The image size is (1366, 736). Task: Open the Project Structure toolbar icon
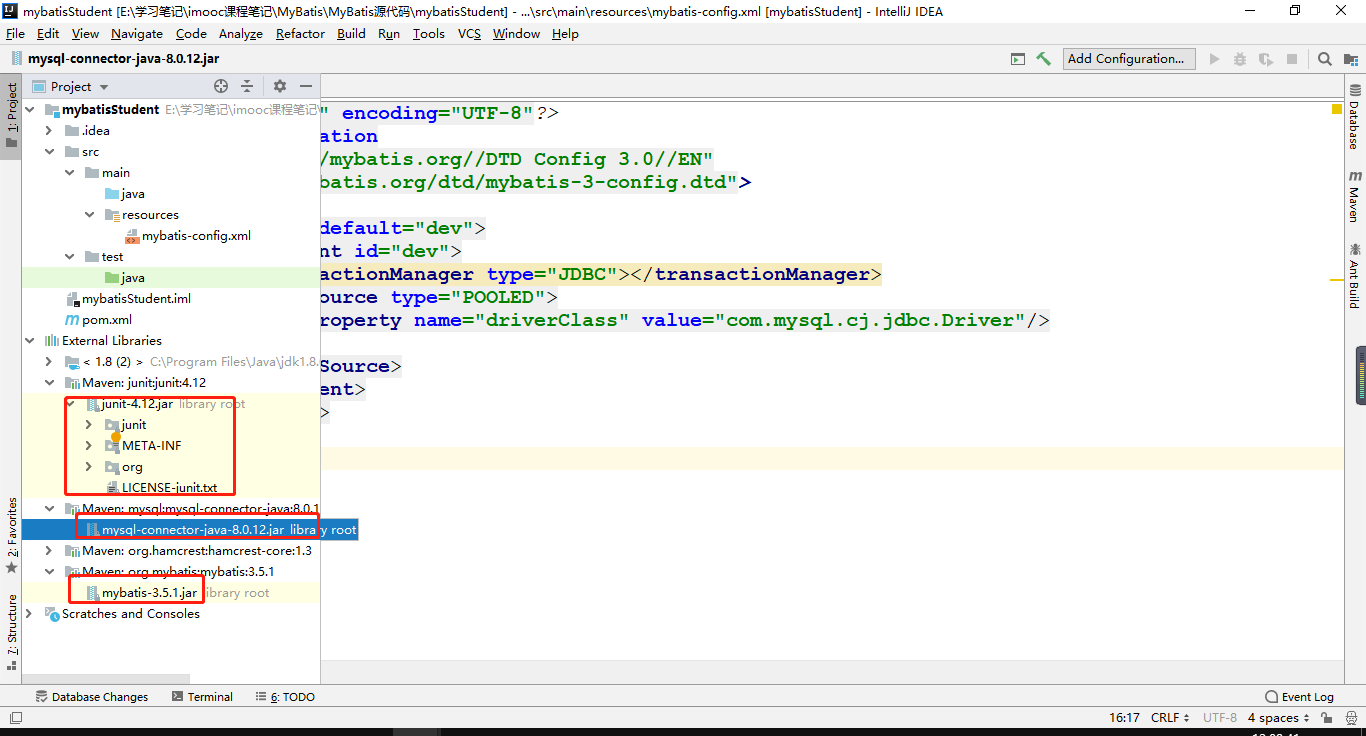click(x=1350, y=59)
